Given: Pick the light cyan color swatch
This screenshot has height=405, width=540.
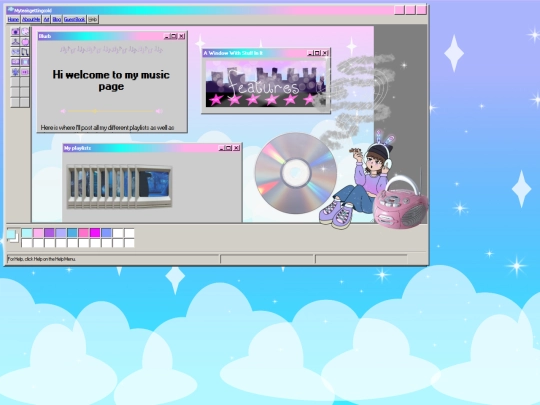Looking at the screenshot, I should point(27,233).
